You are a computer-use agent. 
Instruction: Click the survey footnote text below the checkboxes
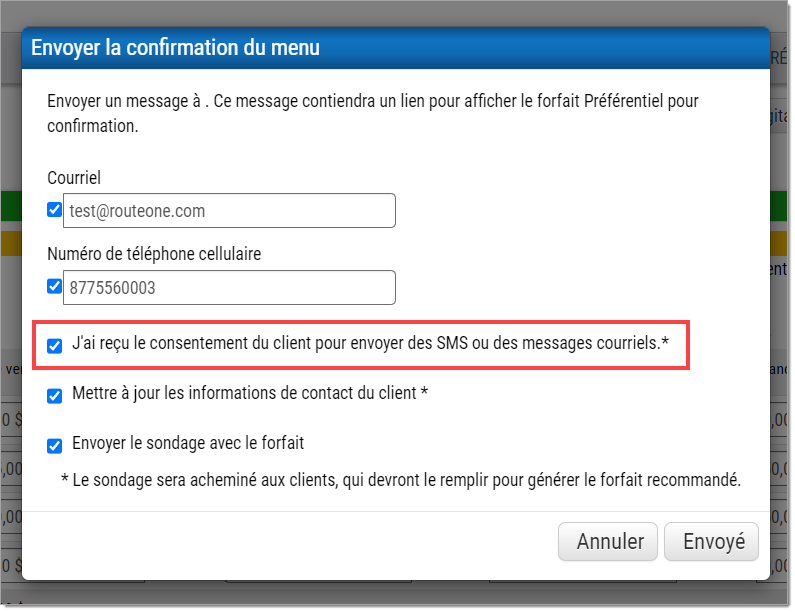pyautogui.click(x=400, y=480)
